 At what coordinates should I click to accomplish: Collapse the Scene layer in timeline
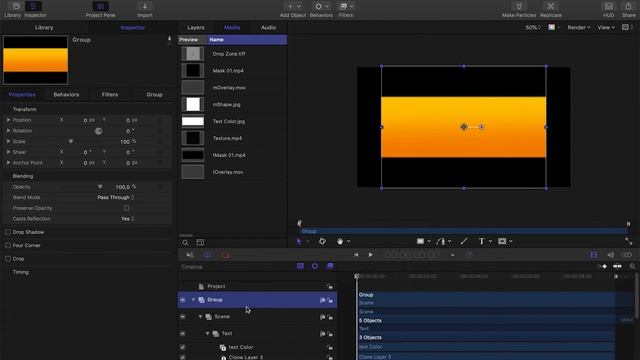click(200, 317)
